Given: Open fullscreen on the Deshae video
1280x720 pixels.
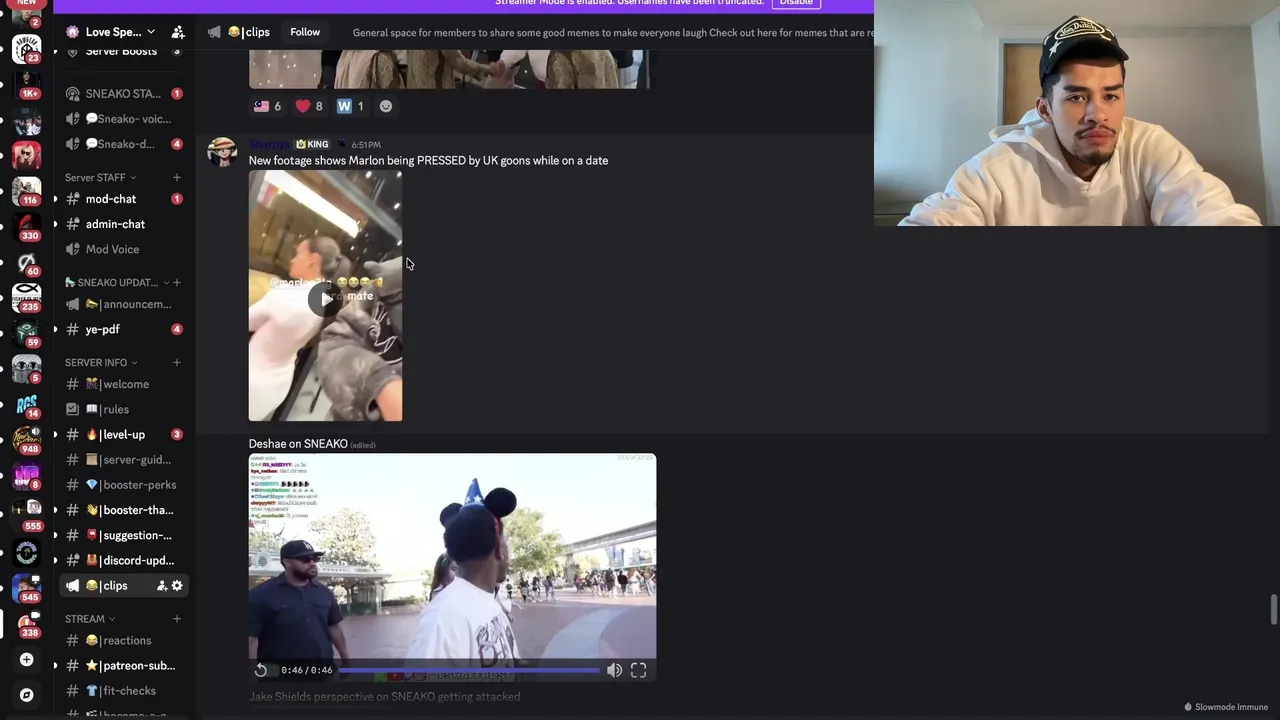Looking at the screenshot, I should (638, 670).
